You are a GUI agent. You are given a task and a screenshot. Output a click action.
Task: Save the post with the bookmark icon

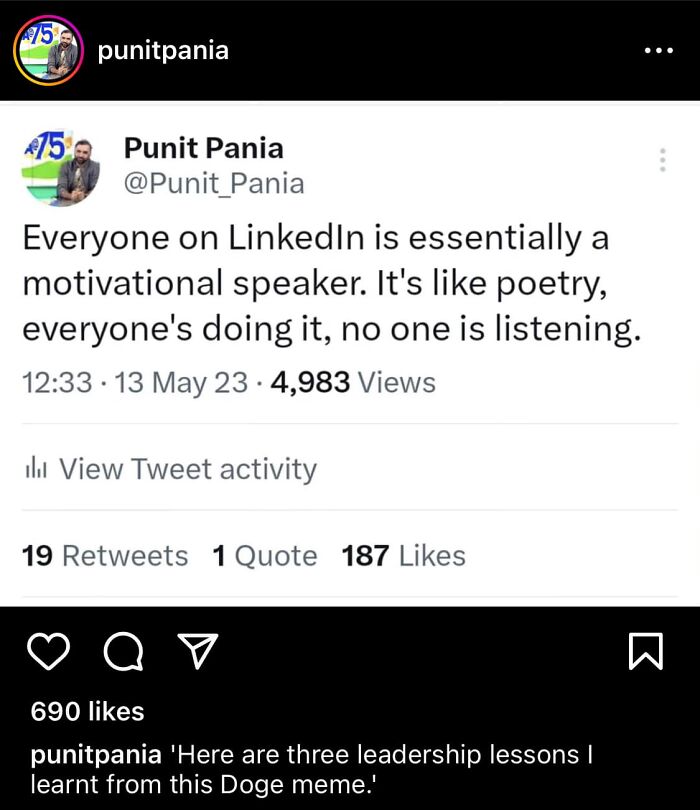pyautogui.click(x=648, y=651)
